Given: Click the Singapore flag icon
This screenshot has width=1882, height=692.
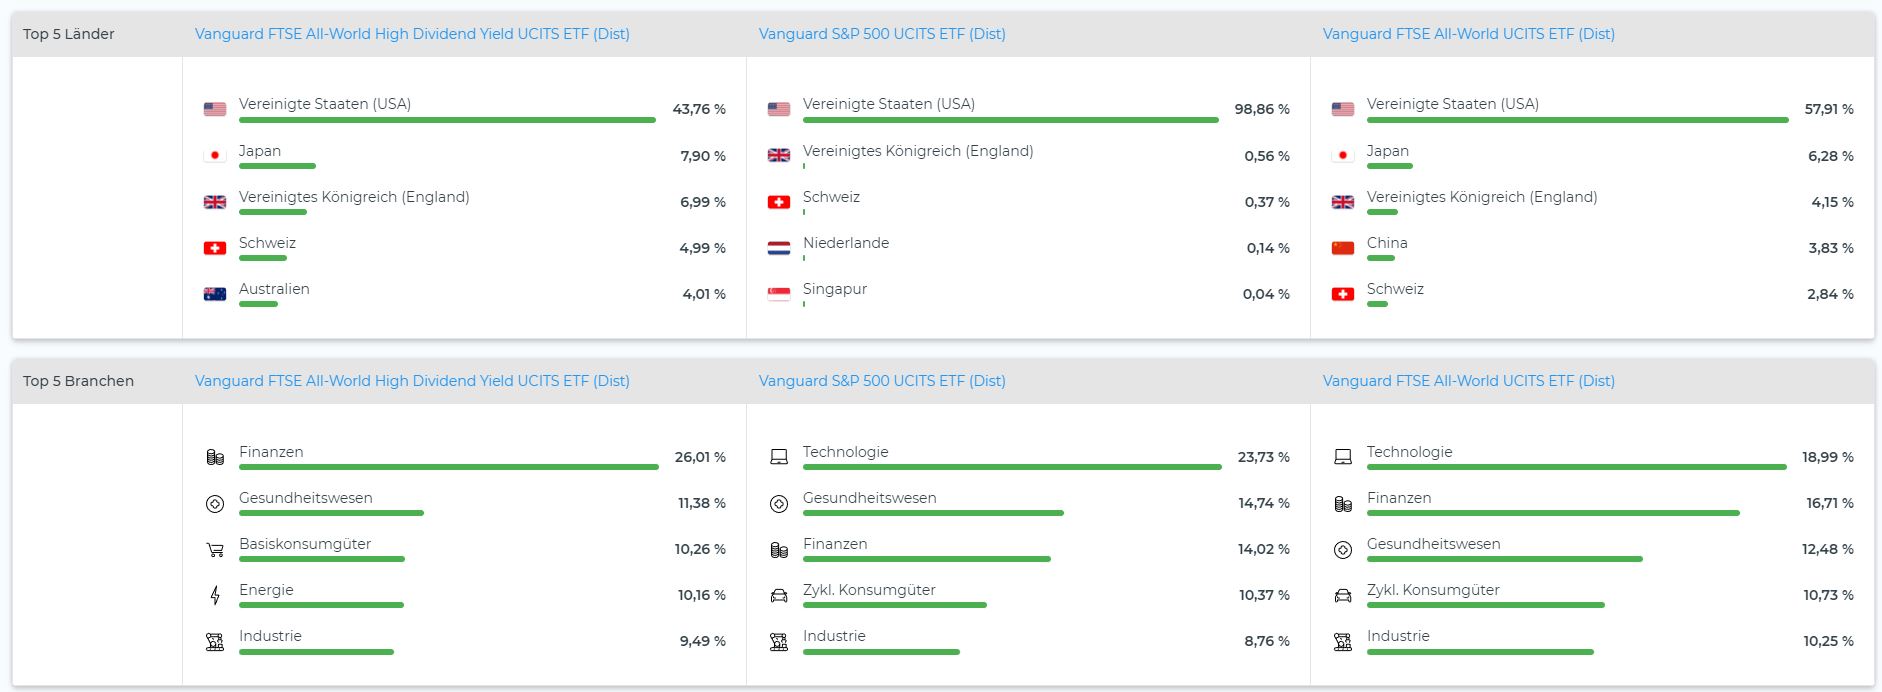Looking at the screenshot, I should click(779, 294).
